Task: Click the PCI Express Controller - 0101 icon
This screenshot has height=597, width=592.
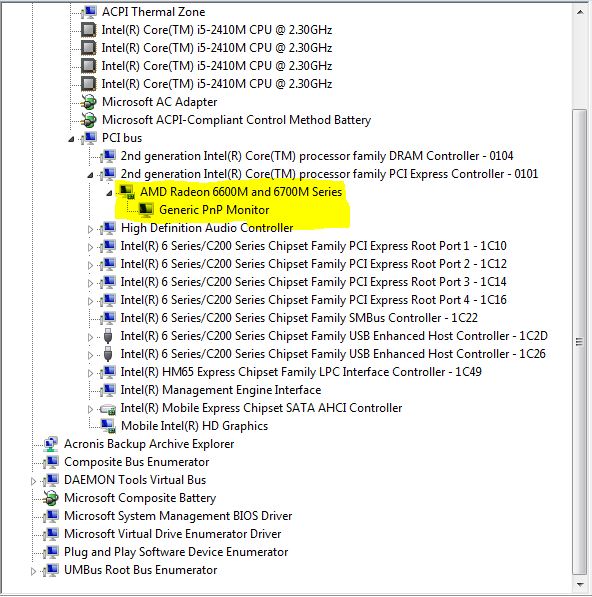Action: click(108, 174)
